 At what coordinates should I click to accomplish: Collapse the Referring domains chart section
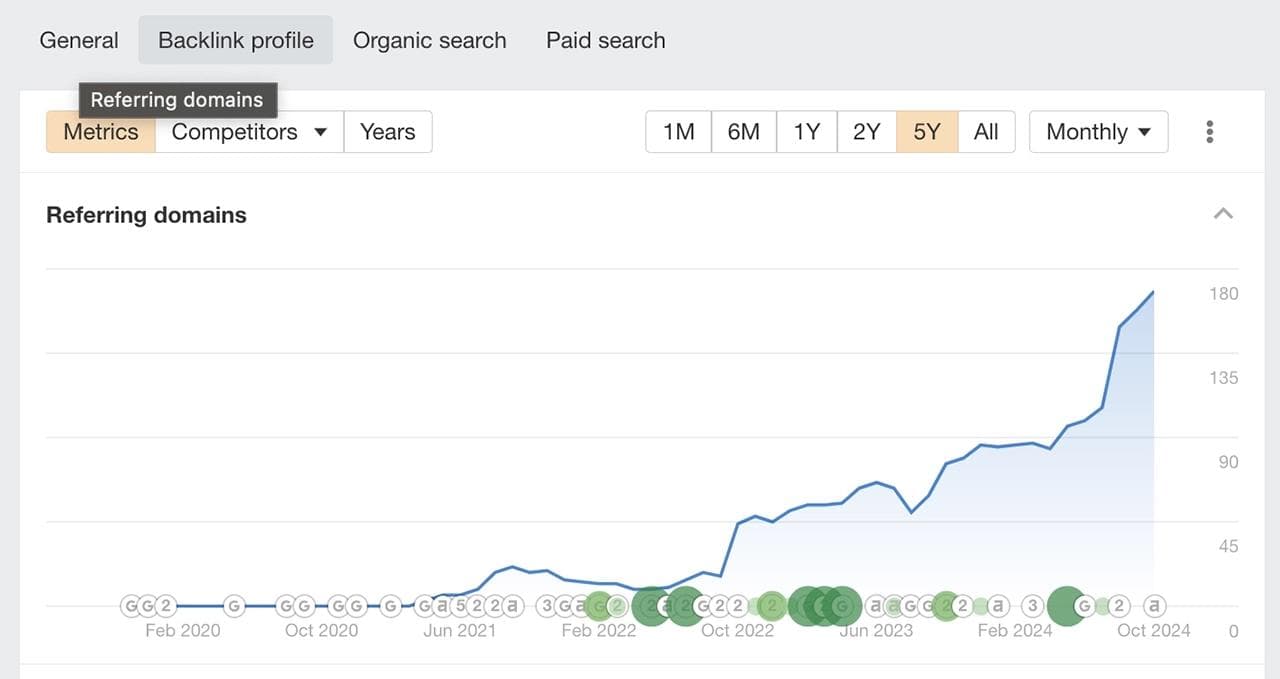(x=1222, y=214)
